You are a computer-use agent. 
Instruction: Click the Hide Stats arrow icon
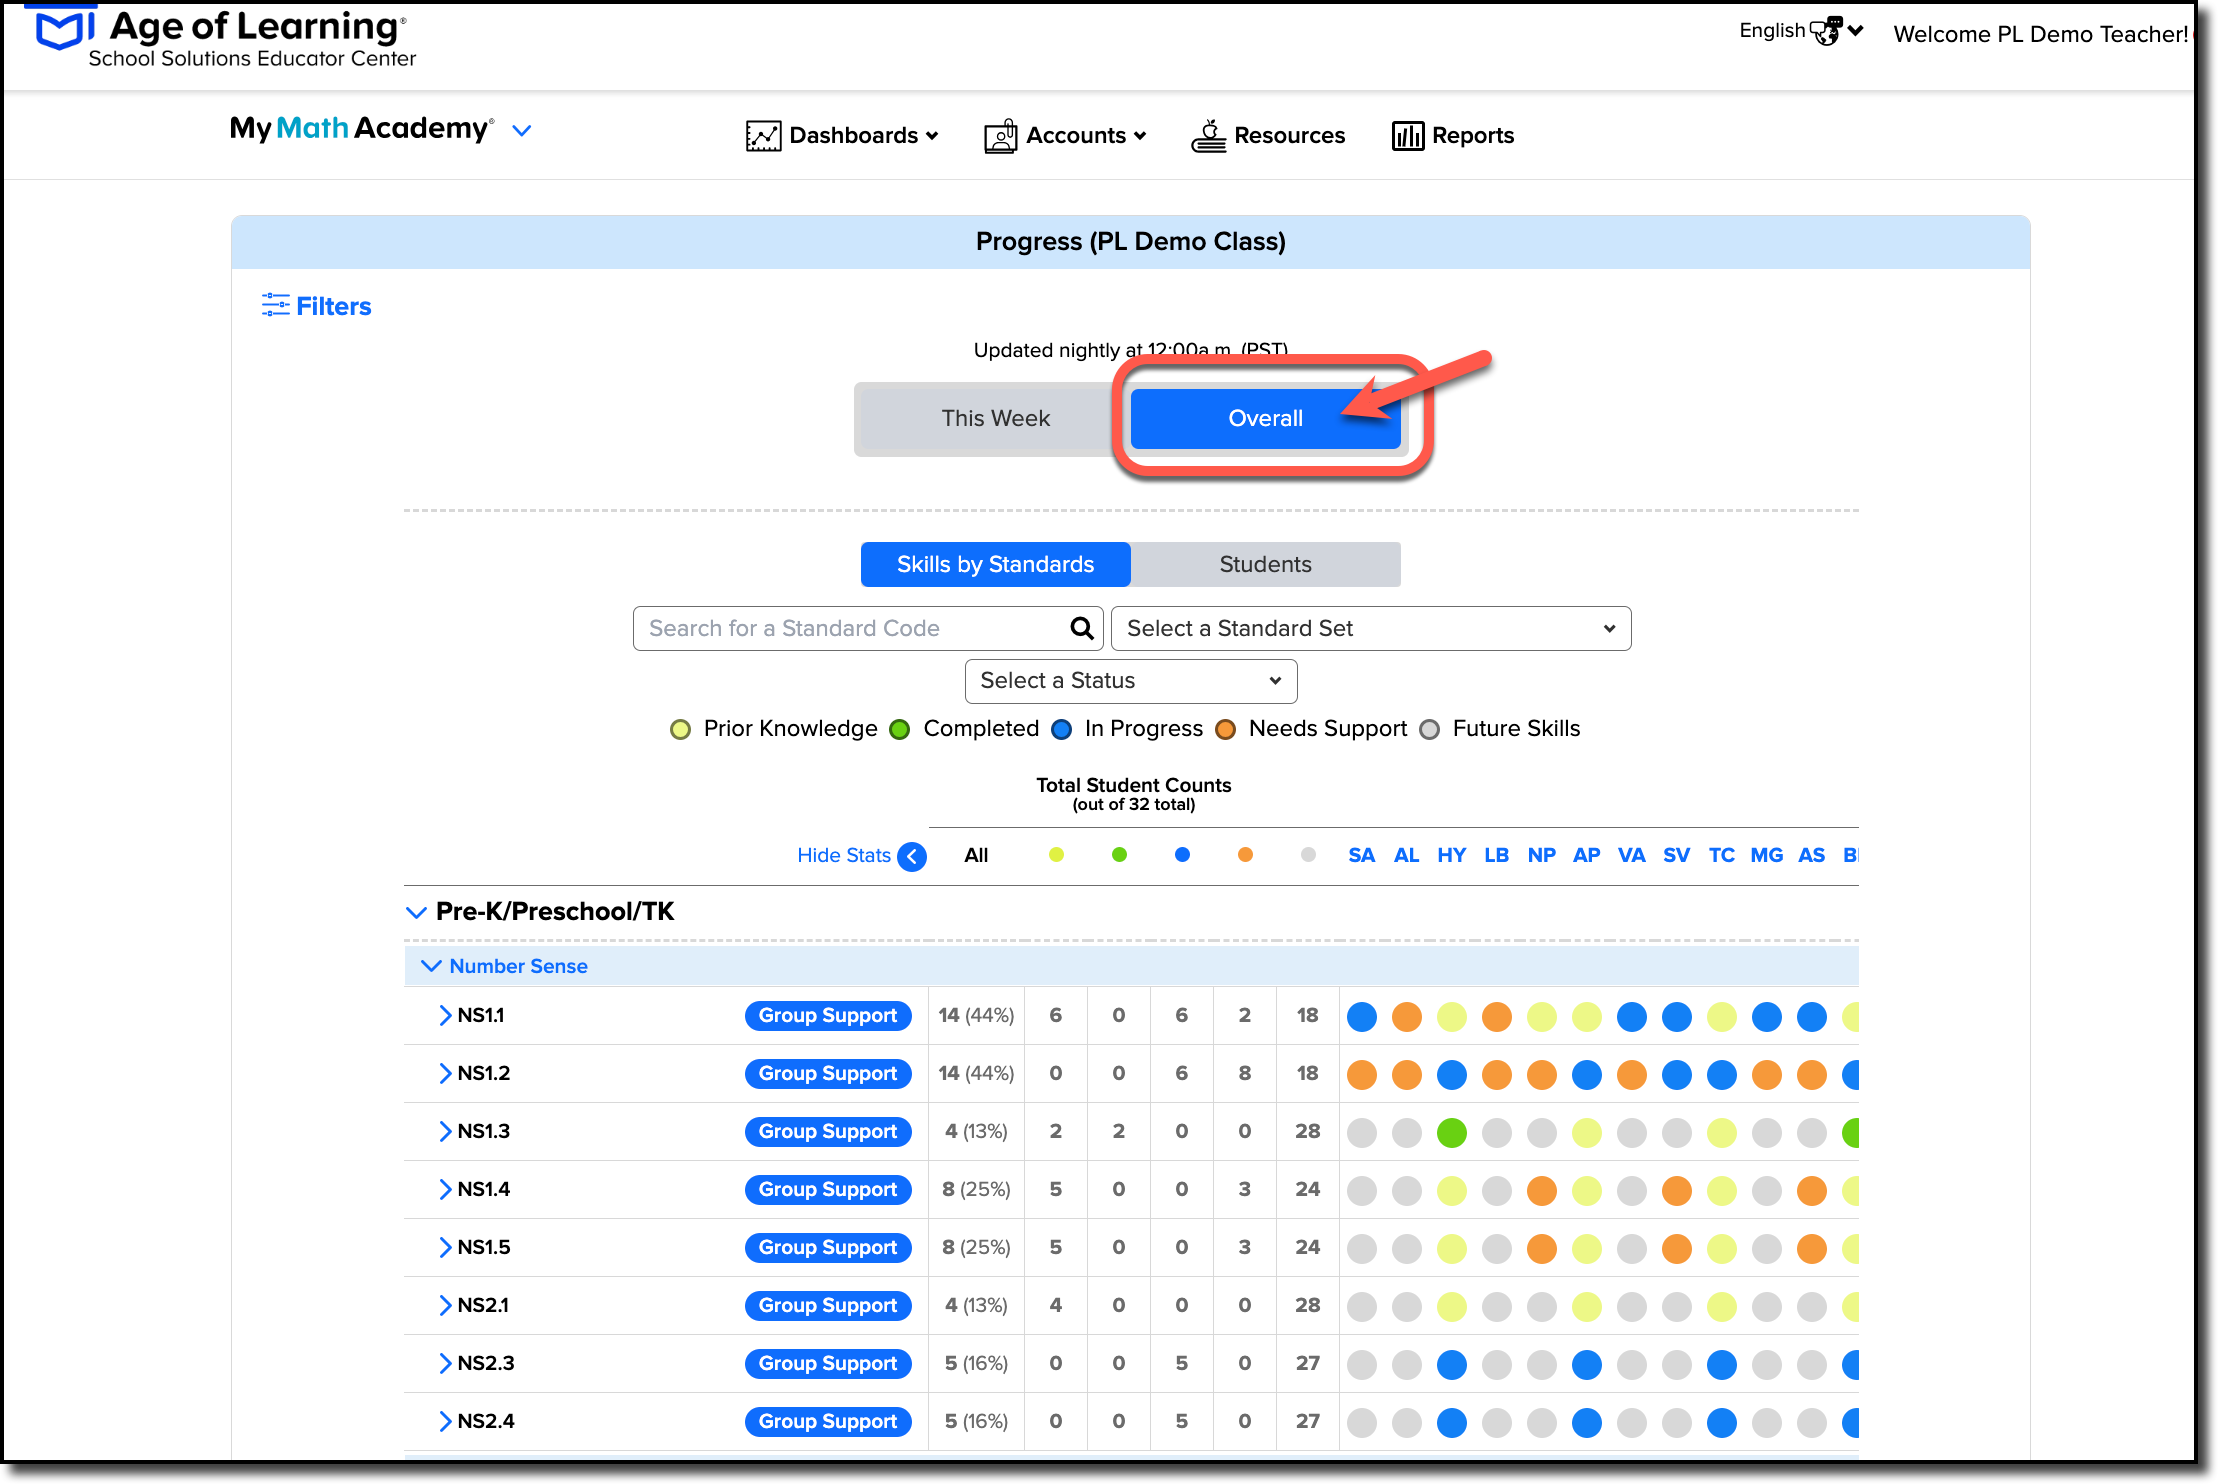pyautogui.click(x=912, y=856)
